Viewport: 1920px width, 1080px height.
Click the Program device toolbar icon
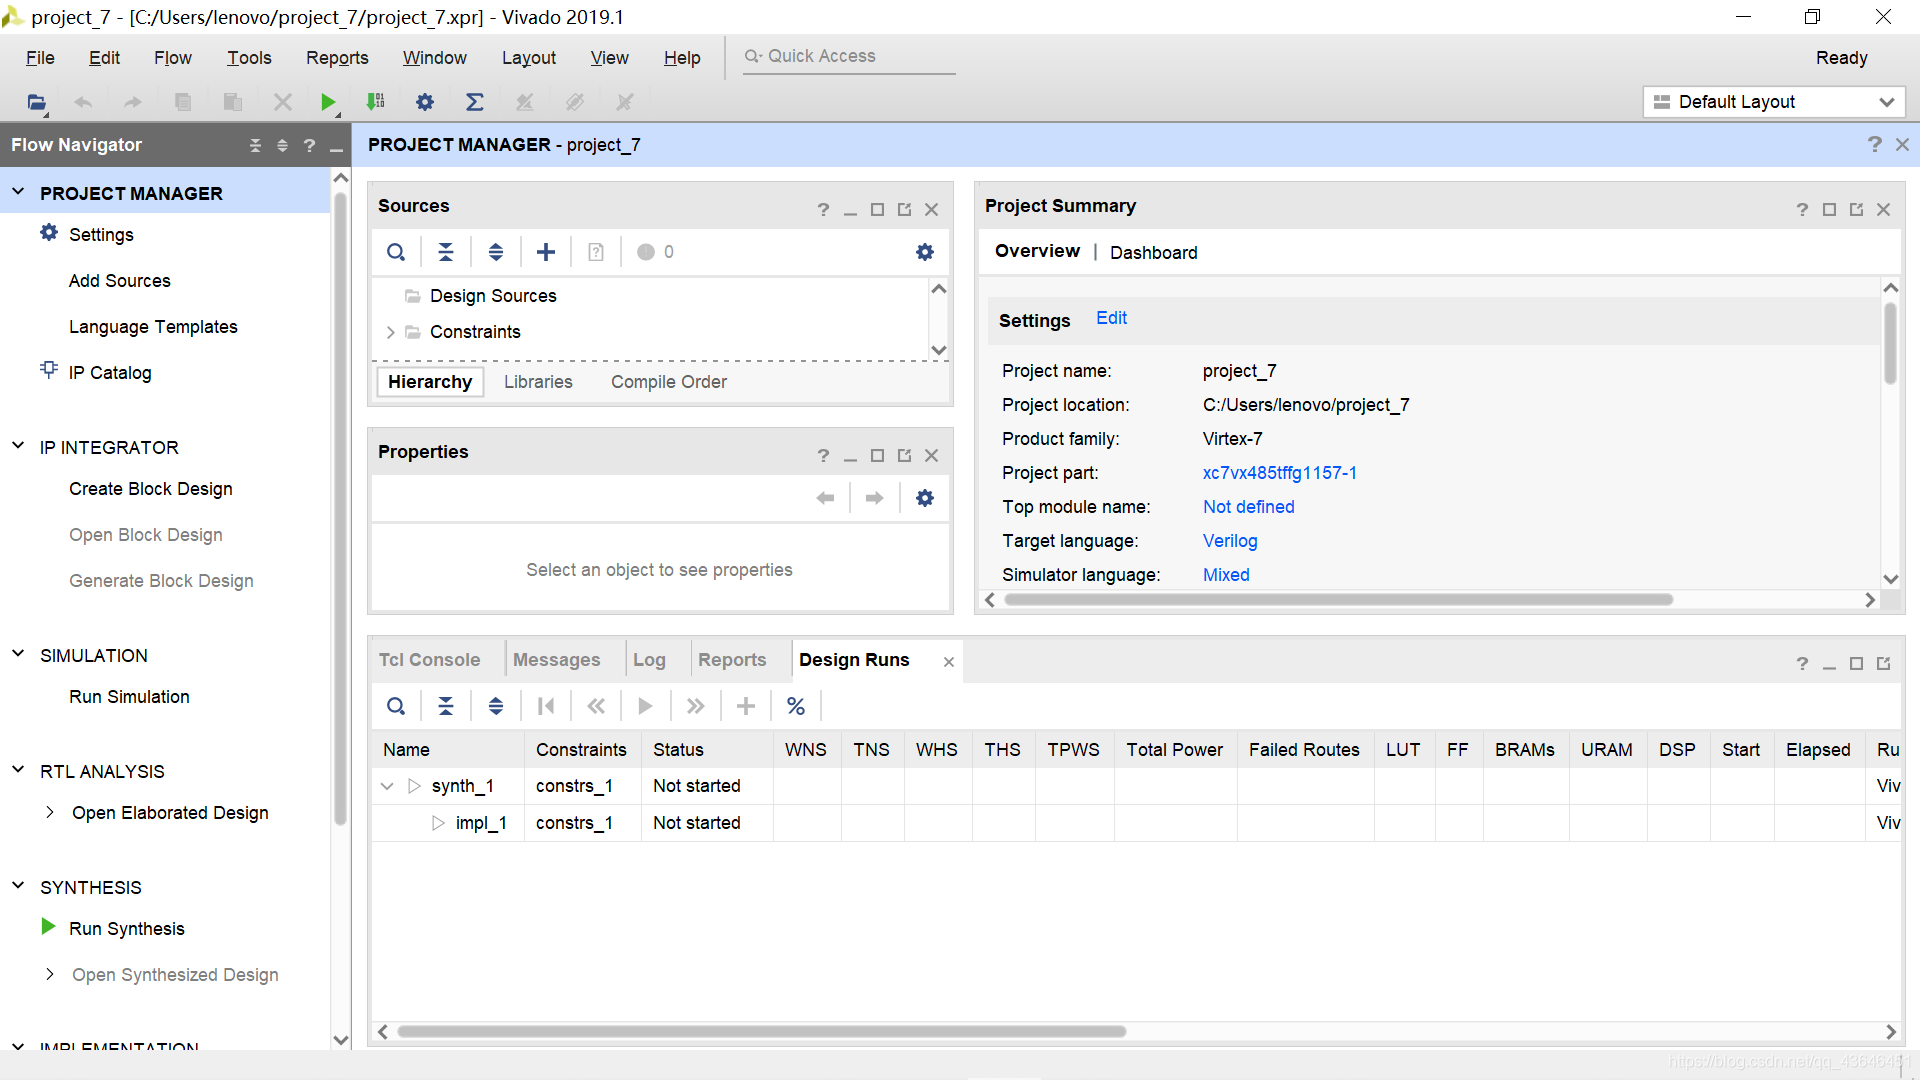click(x=376, y=102)
